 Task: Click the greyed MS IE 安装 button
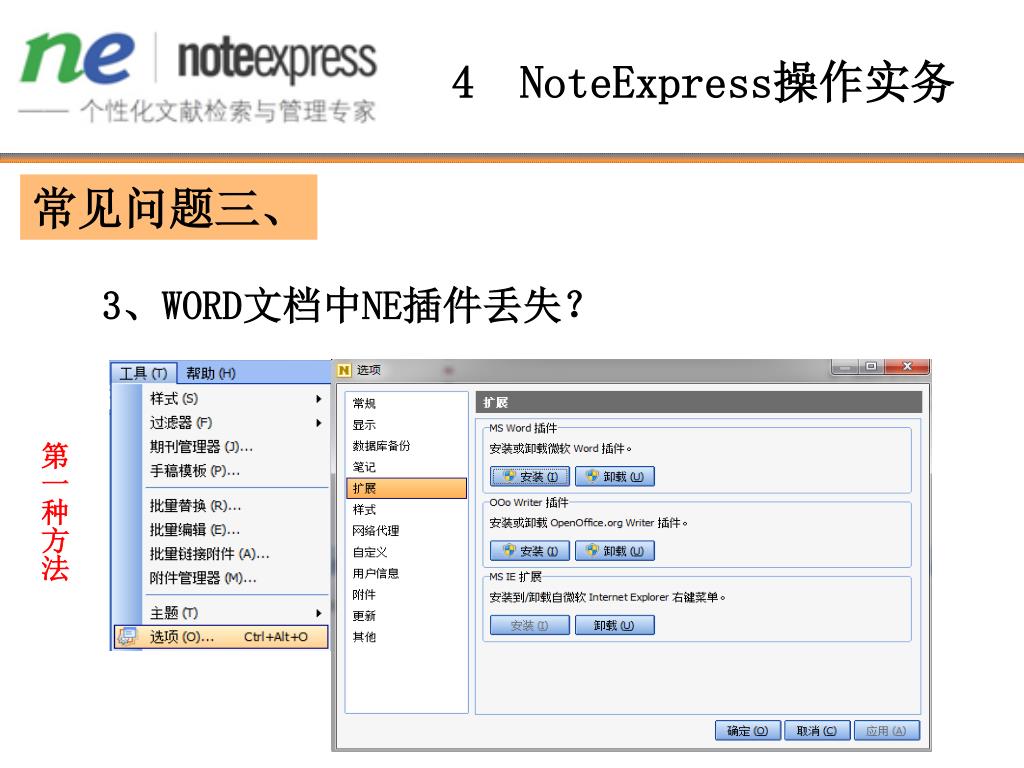tap(530, 626)
